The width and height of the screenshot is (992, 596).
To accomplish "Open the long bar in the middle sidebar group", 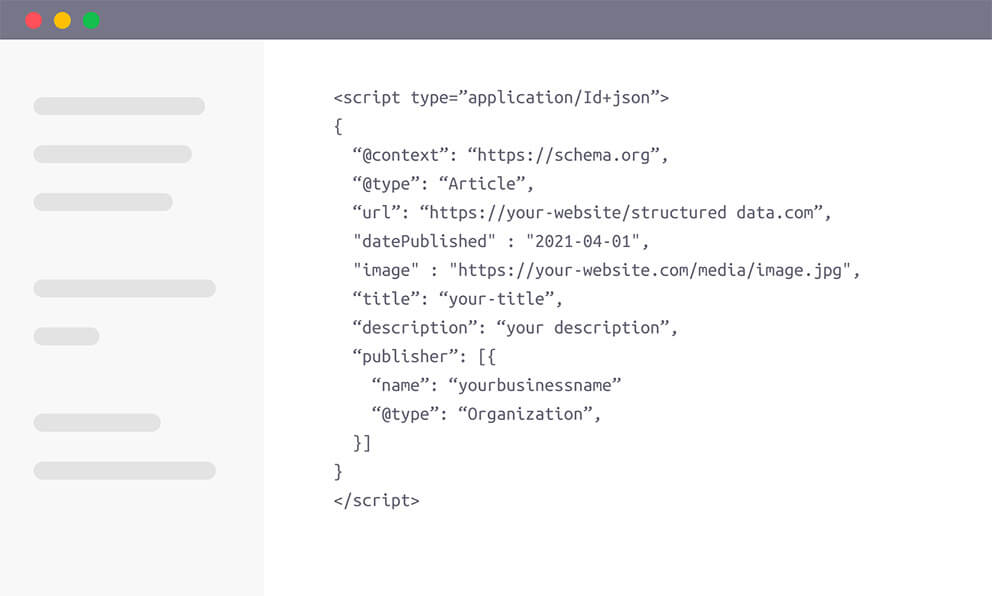I will [x=125, y=289].
